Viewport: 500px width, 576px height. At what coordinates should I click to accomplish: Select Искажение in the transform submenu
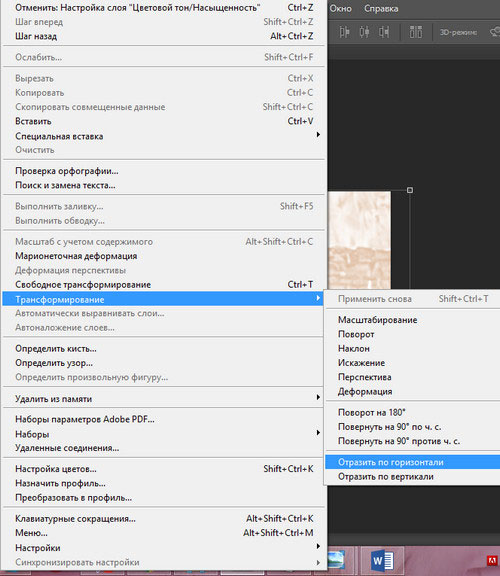tap(413, 363)
